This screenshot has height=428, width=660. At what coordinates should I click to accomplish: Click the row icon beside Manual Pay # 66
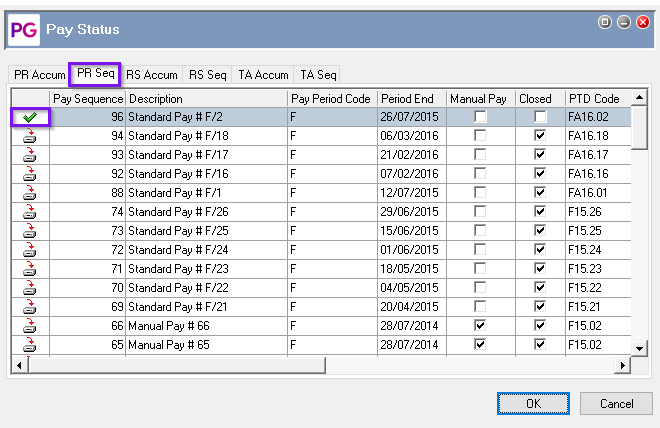click(29, 325)
